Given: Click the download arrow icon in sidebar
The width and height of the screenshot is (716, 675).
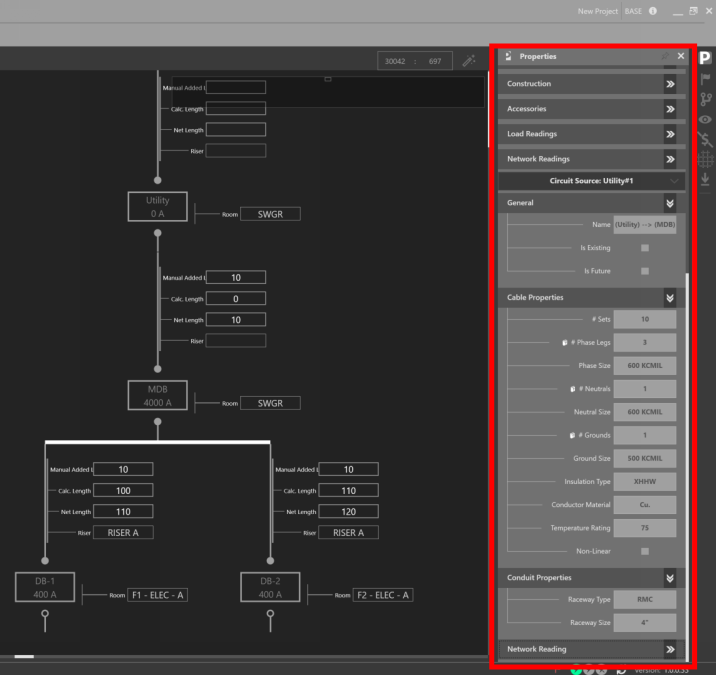Looking at the screenshot, I should click(x=705, y=179).
